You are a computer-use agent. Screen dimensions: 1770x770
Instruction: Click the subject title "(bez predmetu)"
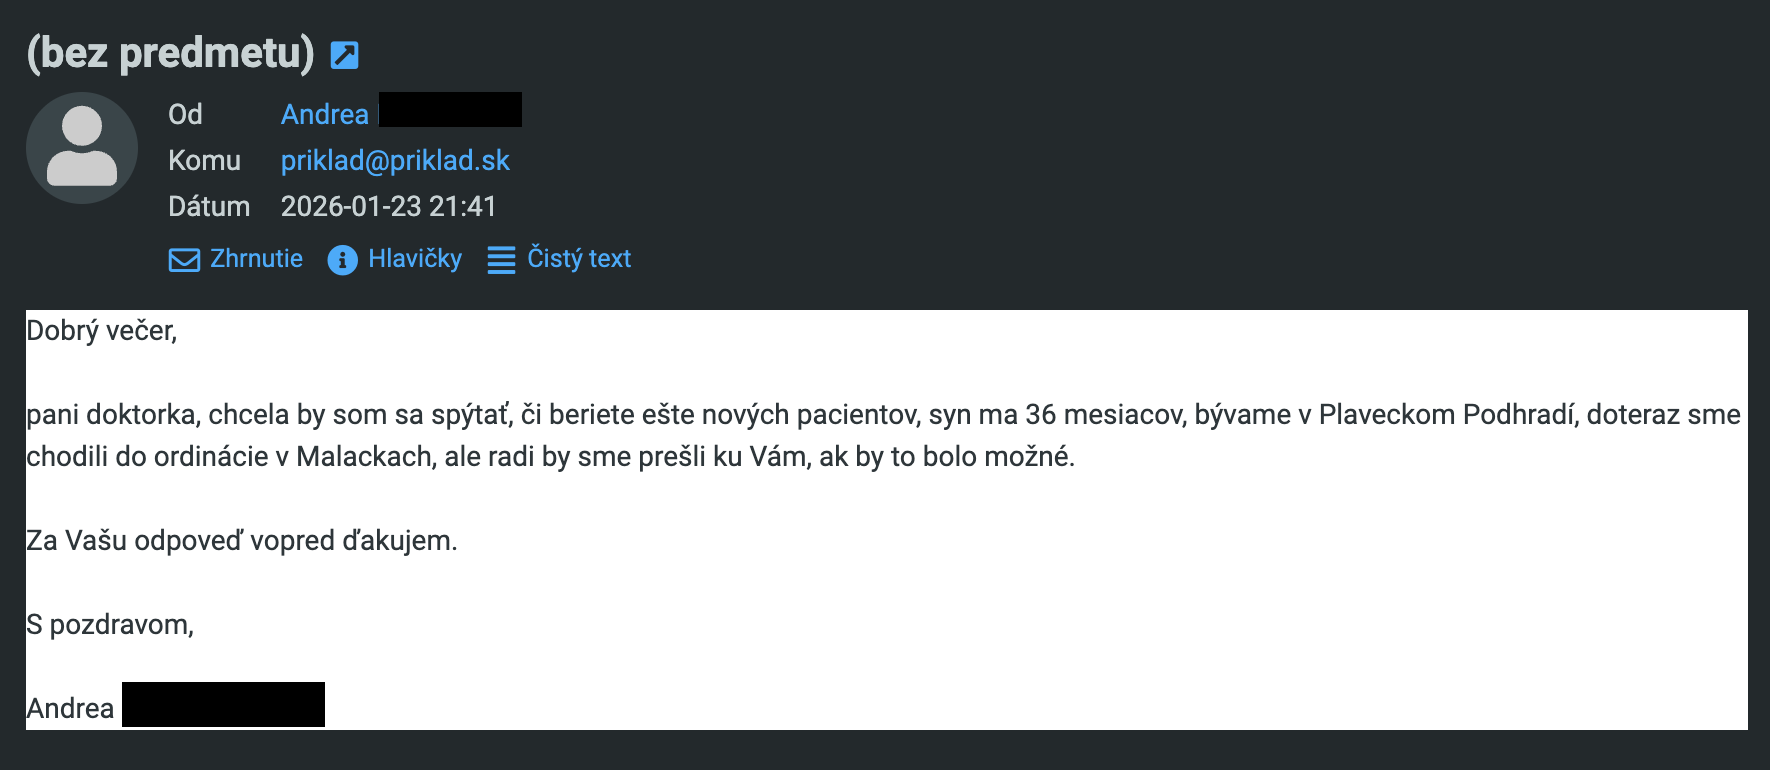tap(170, 53)
